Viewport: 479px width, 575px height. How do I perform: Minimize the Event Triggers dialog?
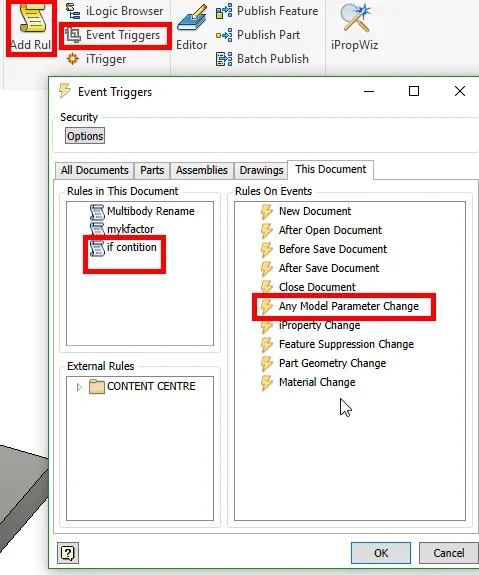pyautogui.click(x=369, y=91)
